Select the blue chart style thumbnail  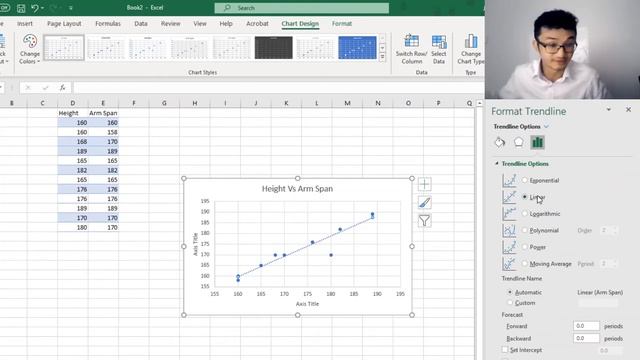tap(357, 48)
